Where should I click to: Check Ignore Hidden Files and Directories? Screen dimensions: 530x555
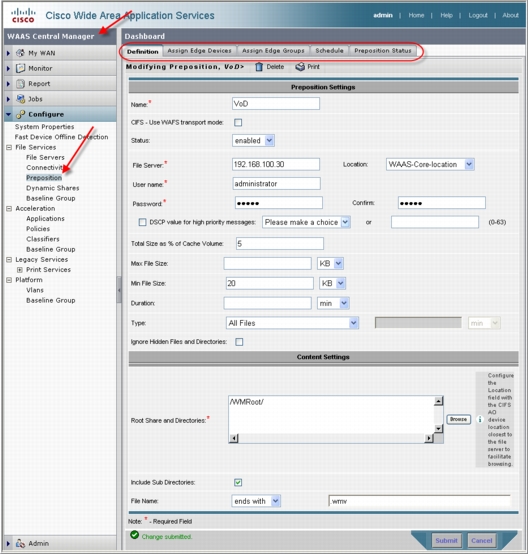pos(239,342)
